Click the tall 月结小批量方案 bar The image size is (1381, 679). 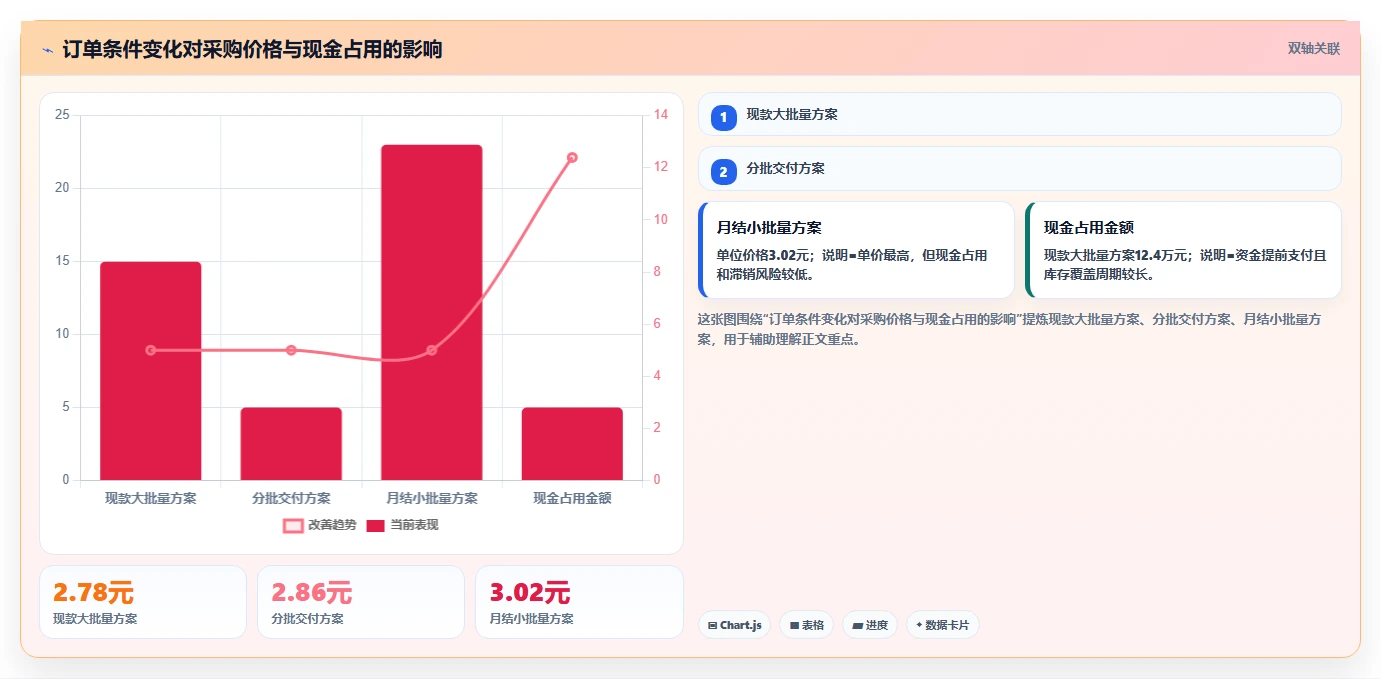click(432, 313)
